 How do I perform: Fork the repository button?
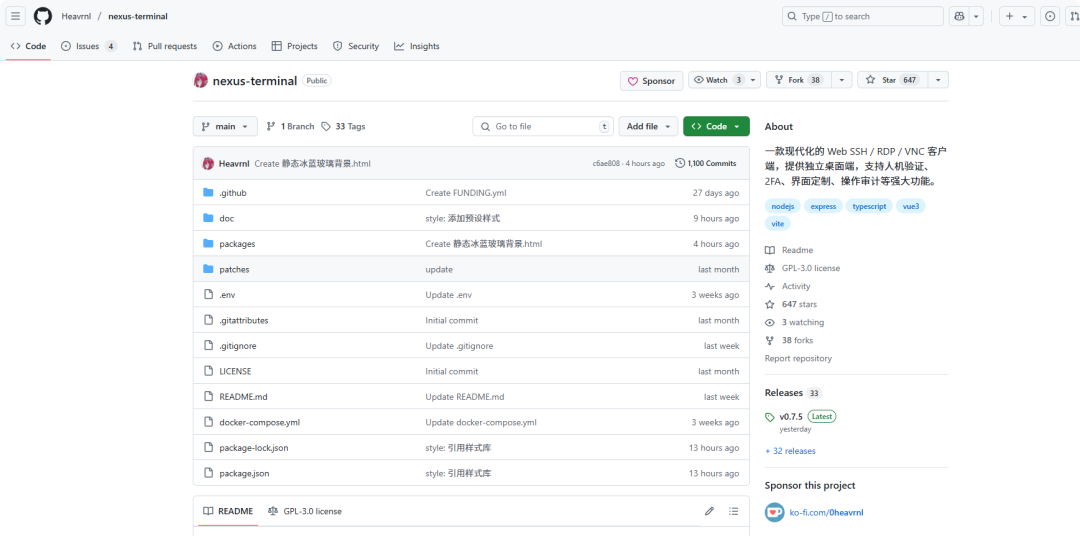799,80
